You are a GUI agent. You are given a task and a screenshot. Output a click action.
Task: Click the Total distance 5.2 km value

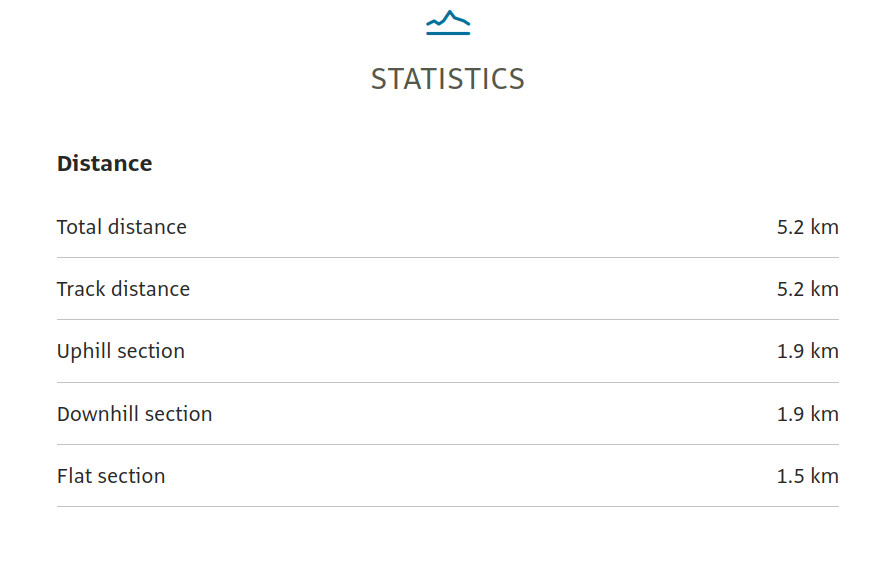coord(807,227)
